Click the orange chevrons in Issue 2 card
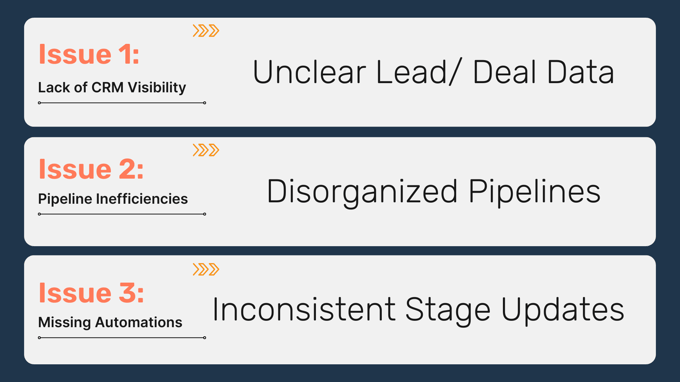This screenshot has height=382, width=680. pyautogui.click(x=206, y=150)
